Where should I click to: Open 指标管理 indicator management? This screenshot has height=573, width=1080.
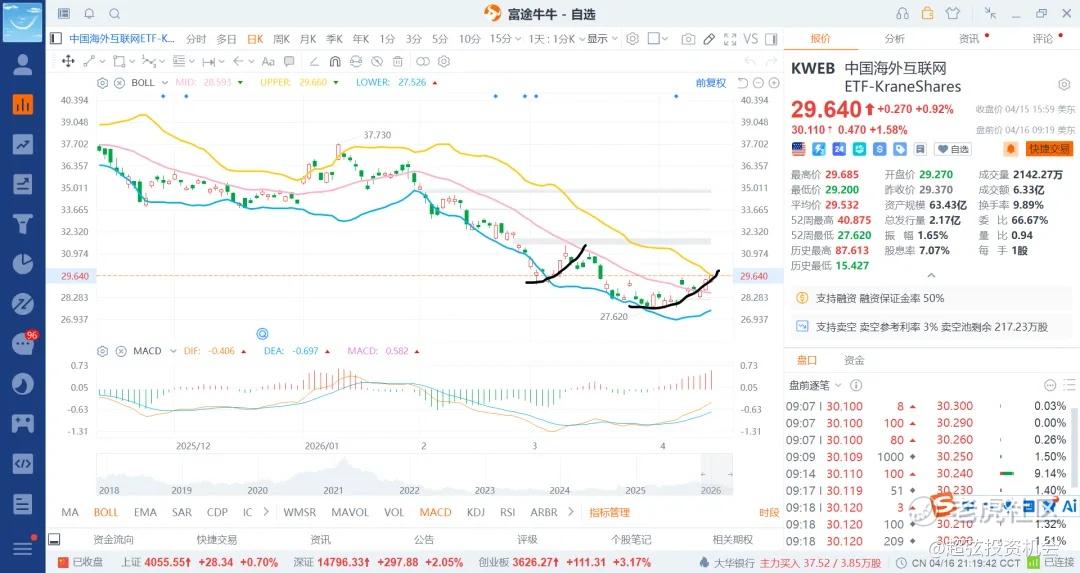point(610,512)
